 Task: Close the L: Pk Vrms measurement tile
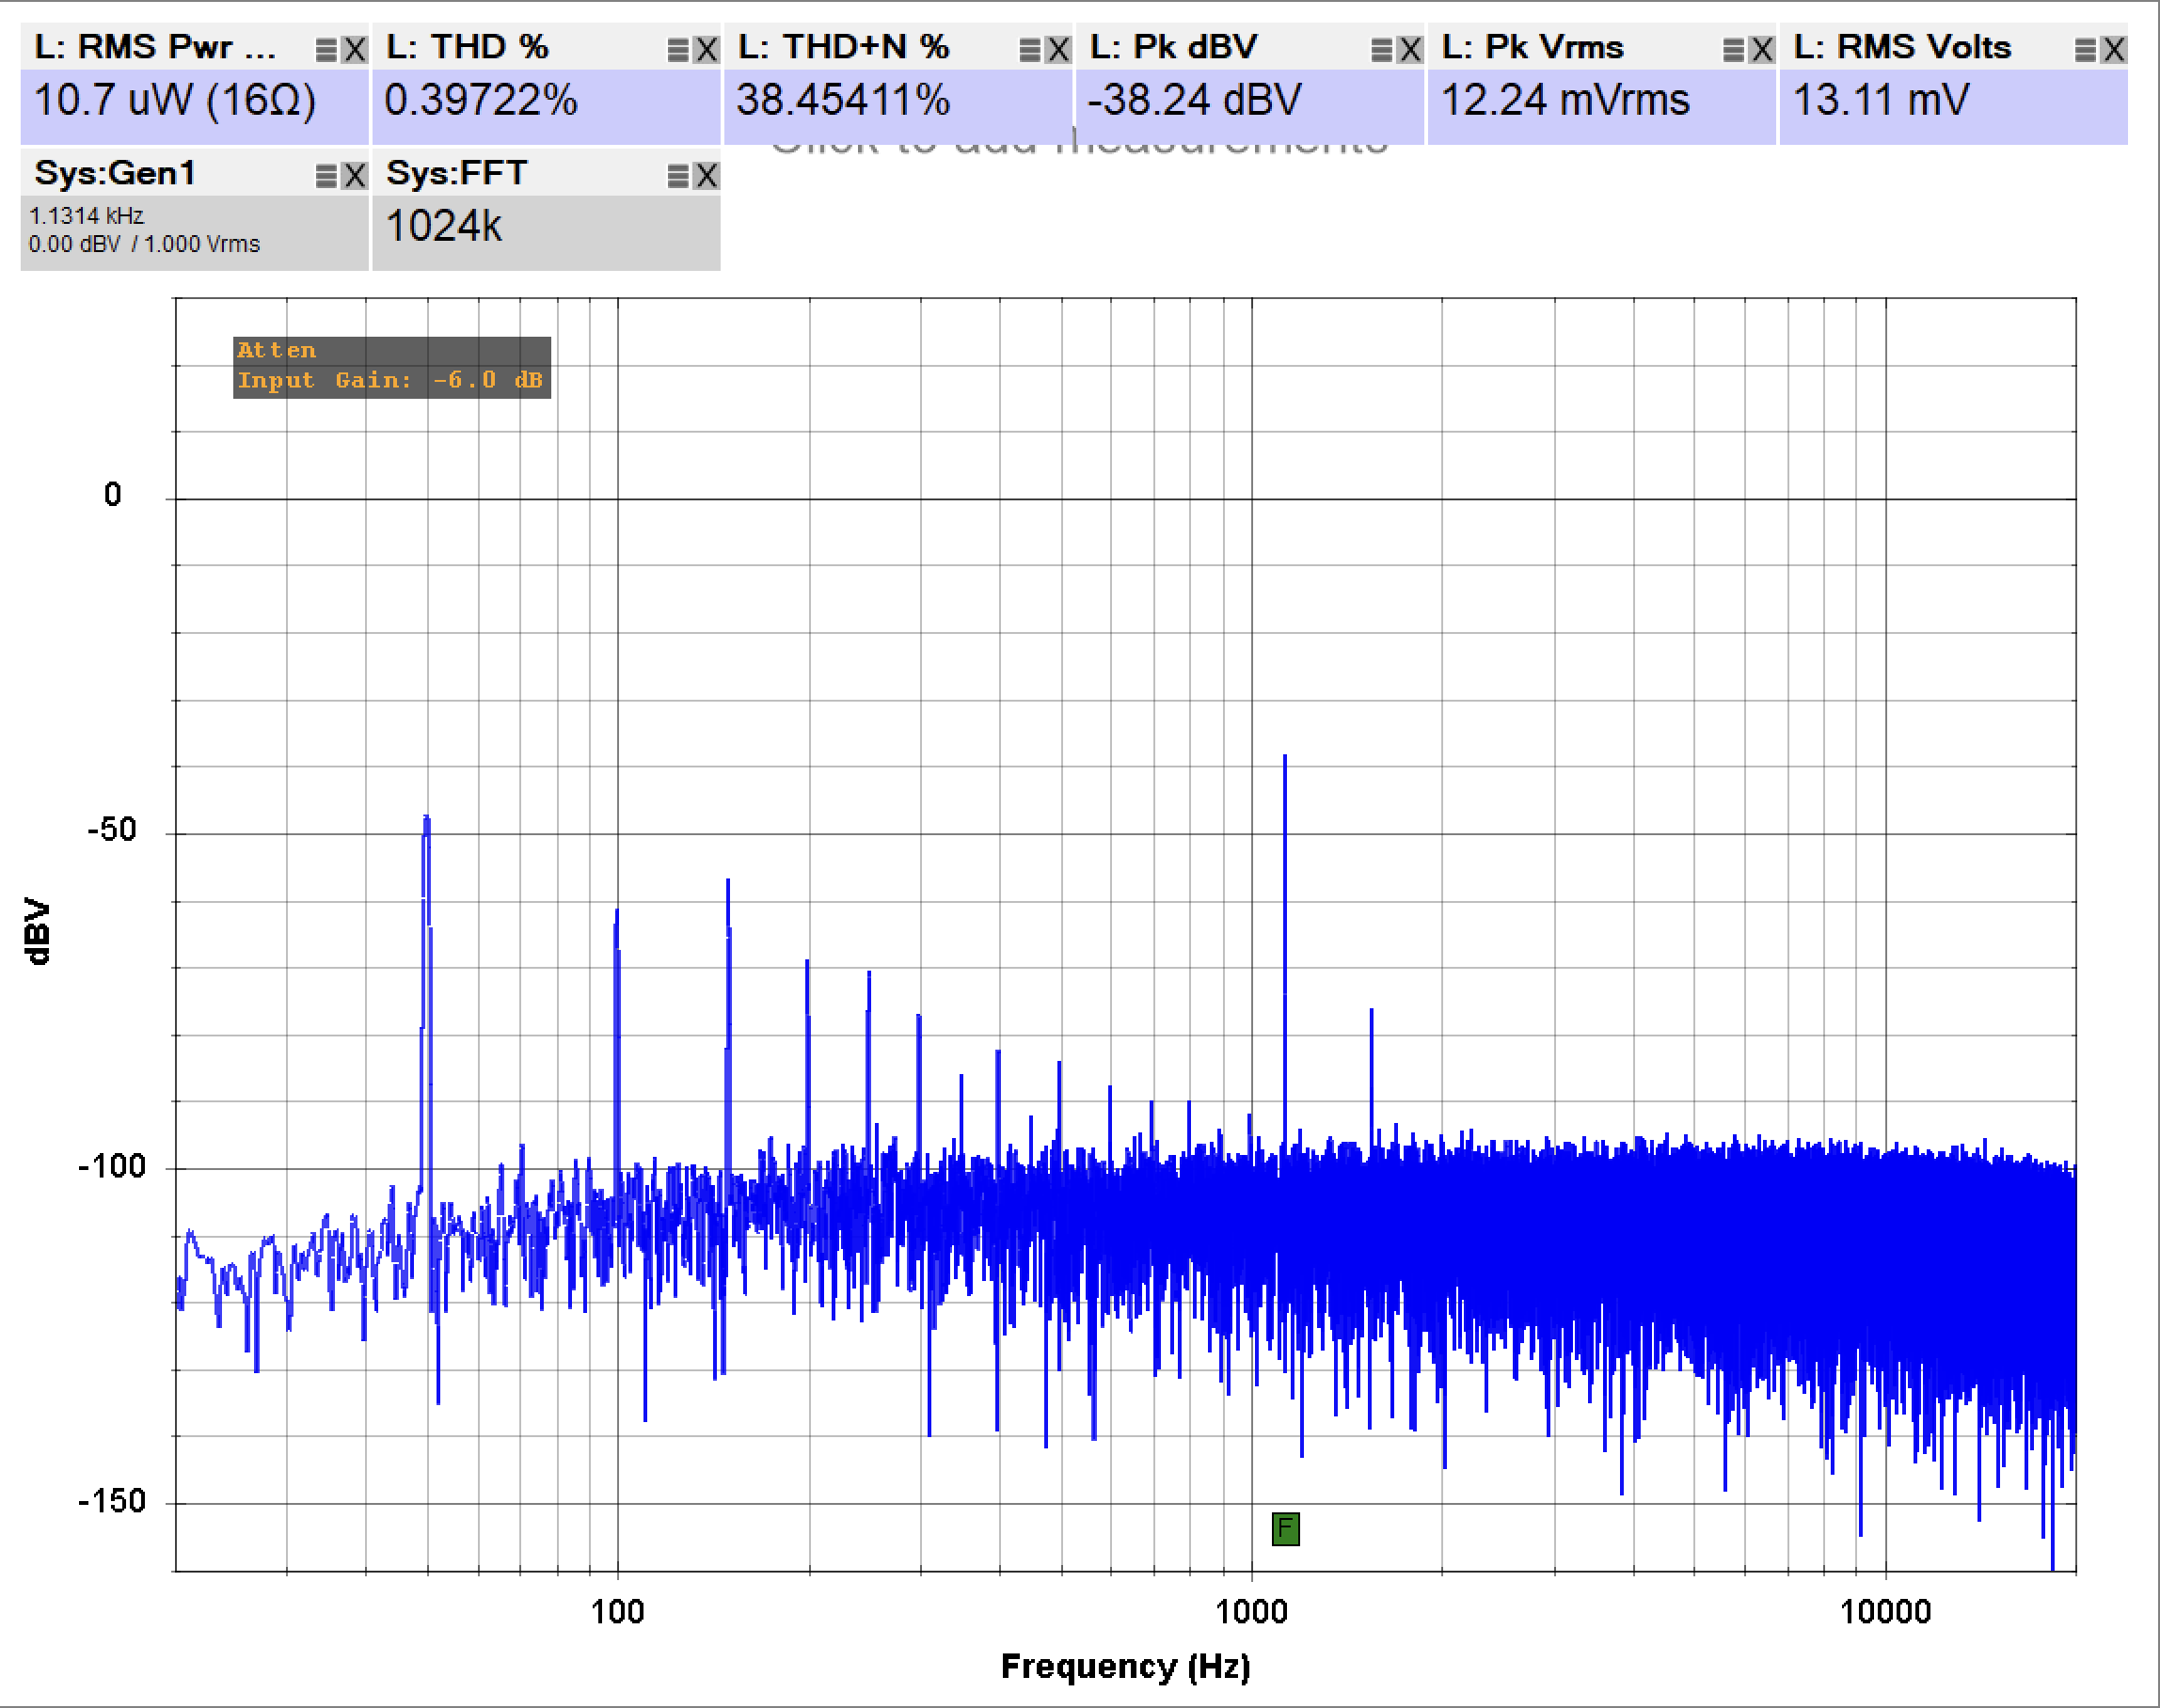point(1763,49)
